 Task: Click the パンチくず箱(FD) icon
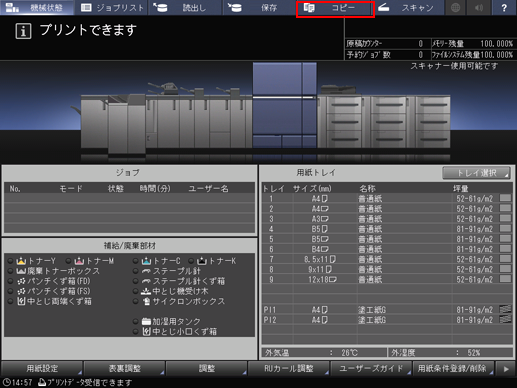point(21,281)
